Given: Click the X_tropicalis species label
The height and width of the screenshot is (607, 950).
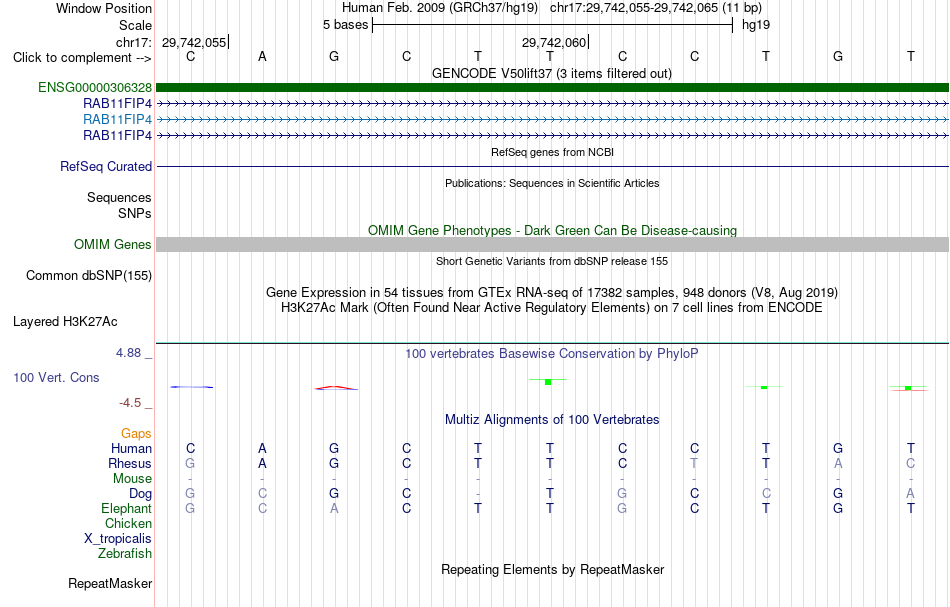Looking at the screenshot, I should point(118,539).
